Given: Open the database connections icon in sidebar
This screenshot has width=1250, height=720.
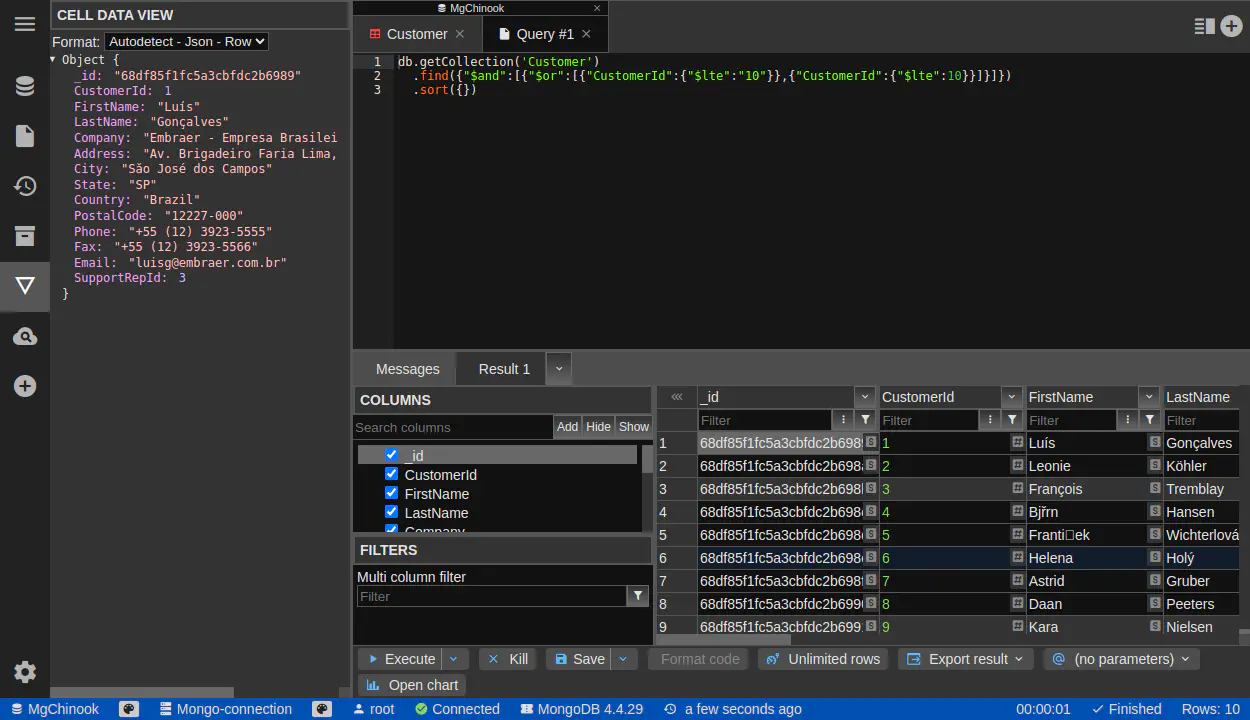Looking at the screenshot, I should point(25,87).
